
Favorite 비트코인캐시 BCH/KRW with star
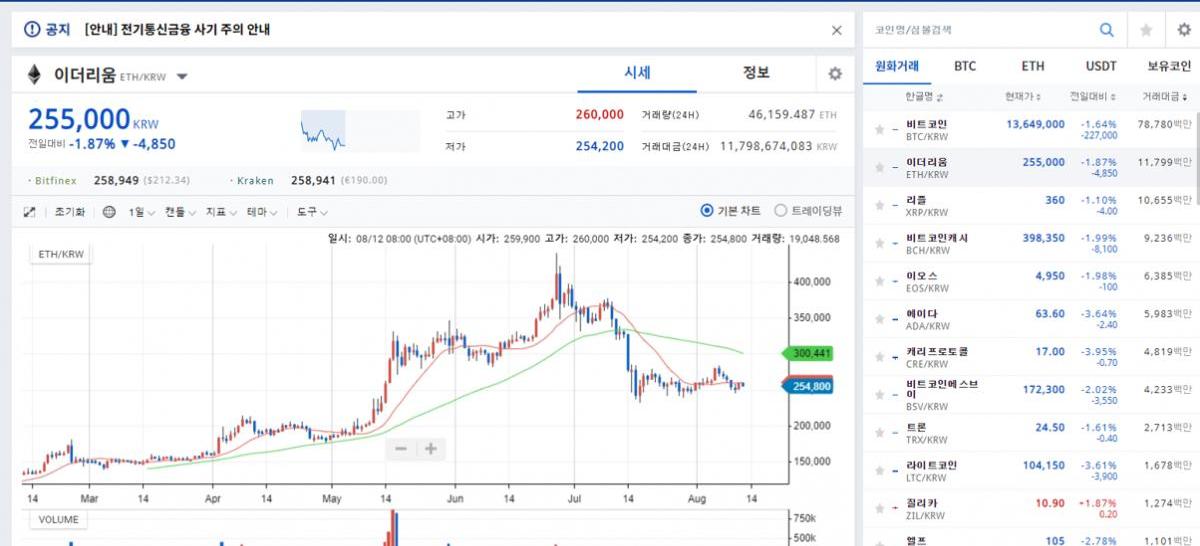pos(879,243)
